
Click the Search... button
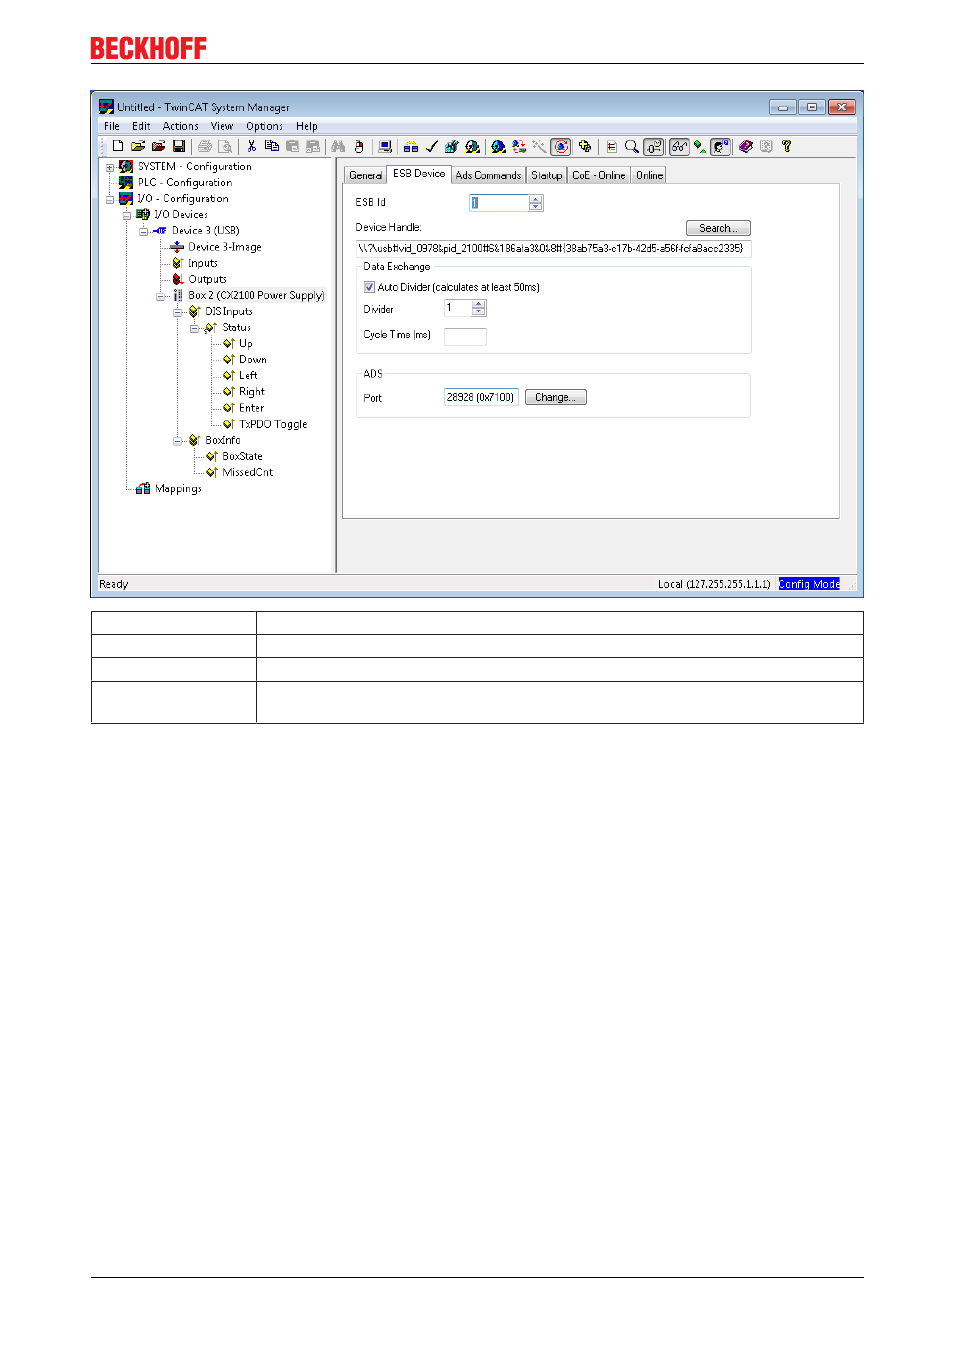pos(718,228)
